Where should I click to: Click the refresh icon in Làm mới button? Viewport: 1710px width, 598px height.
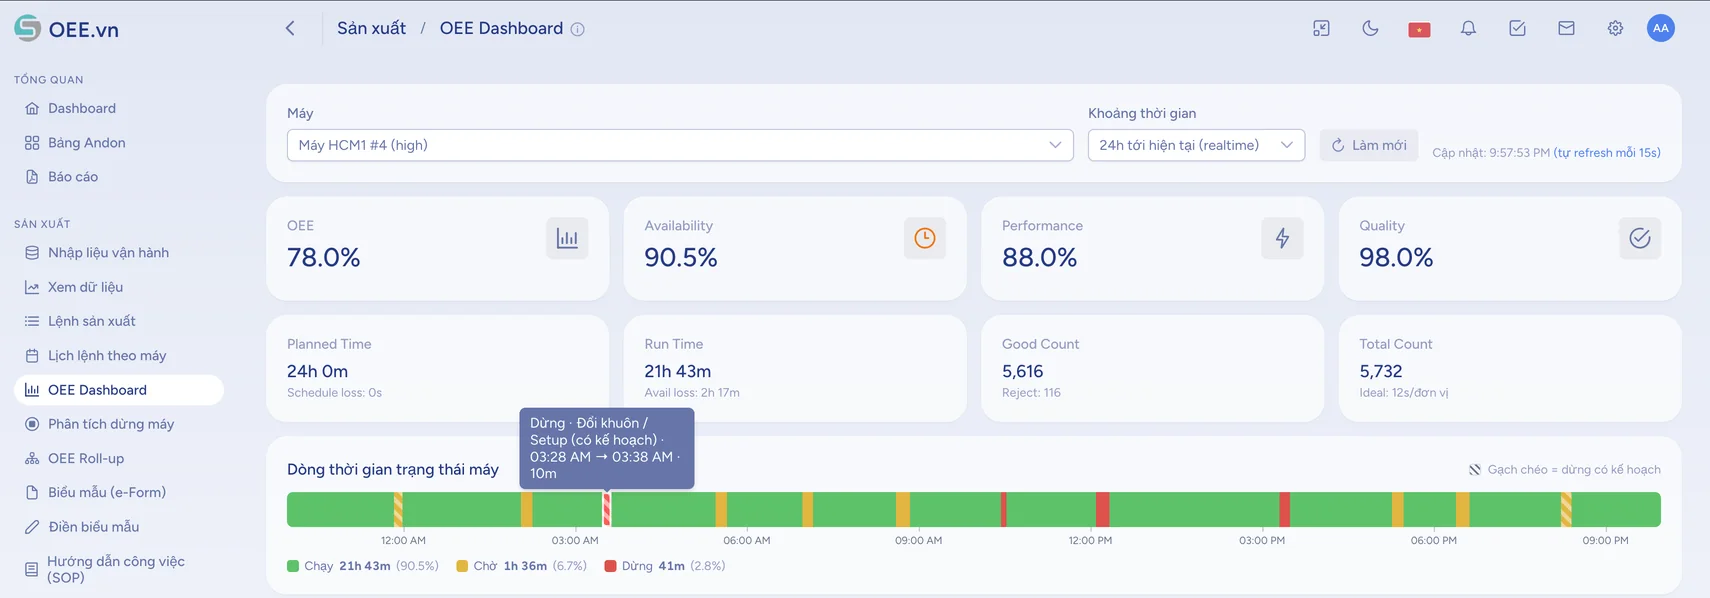click(x=1338, y=145)
